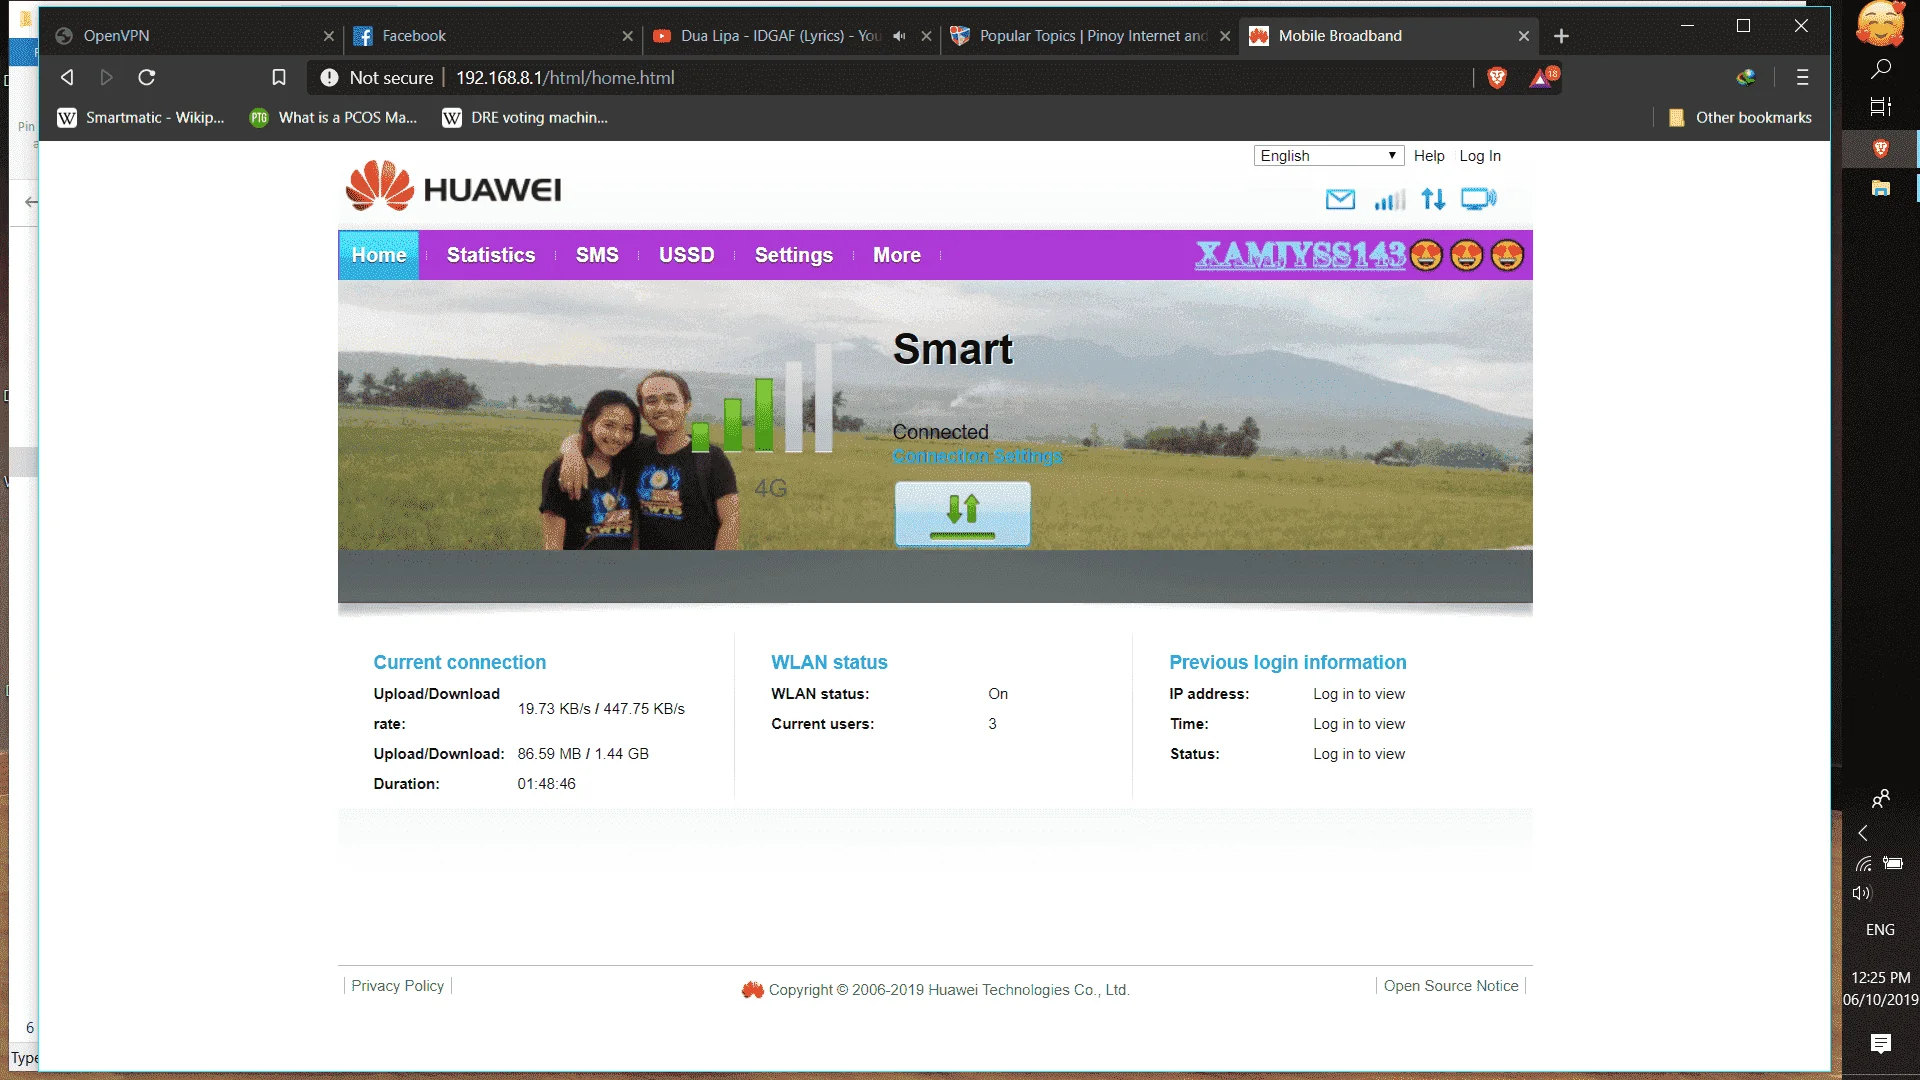Image resolution: width=1920 pixels, height=1080 pixels.
Task: Open the SMS tab
Action: [597, 255]
